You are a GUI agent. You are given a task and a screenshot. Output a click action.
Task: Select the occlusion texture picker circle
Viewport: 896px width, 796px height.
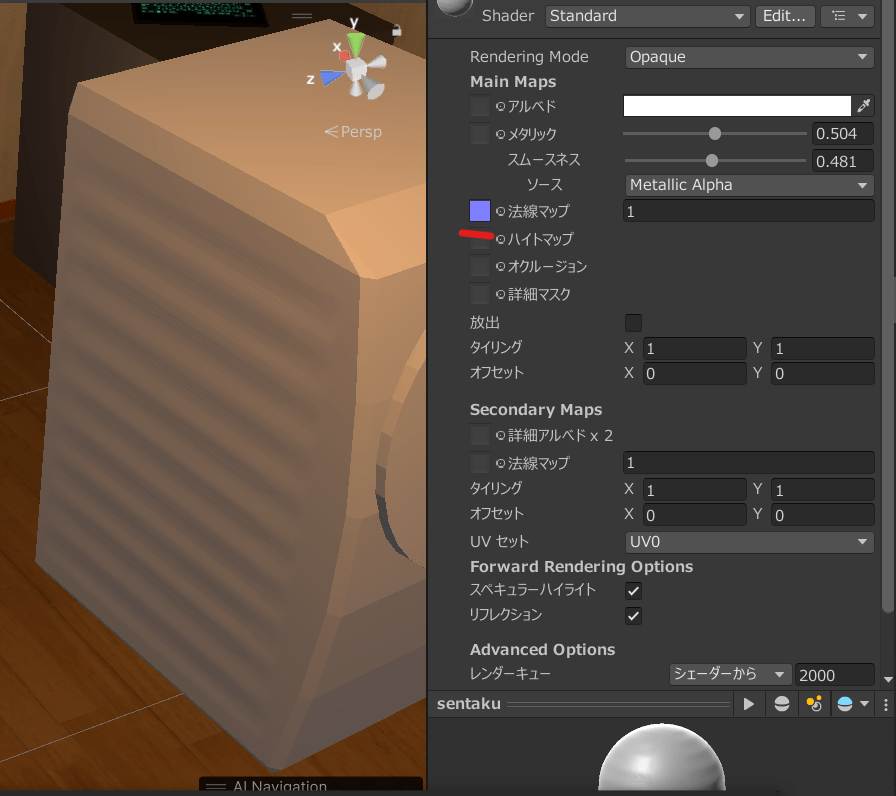[x=501, y=266]
